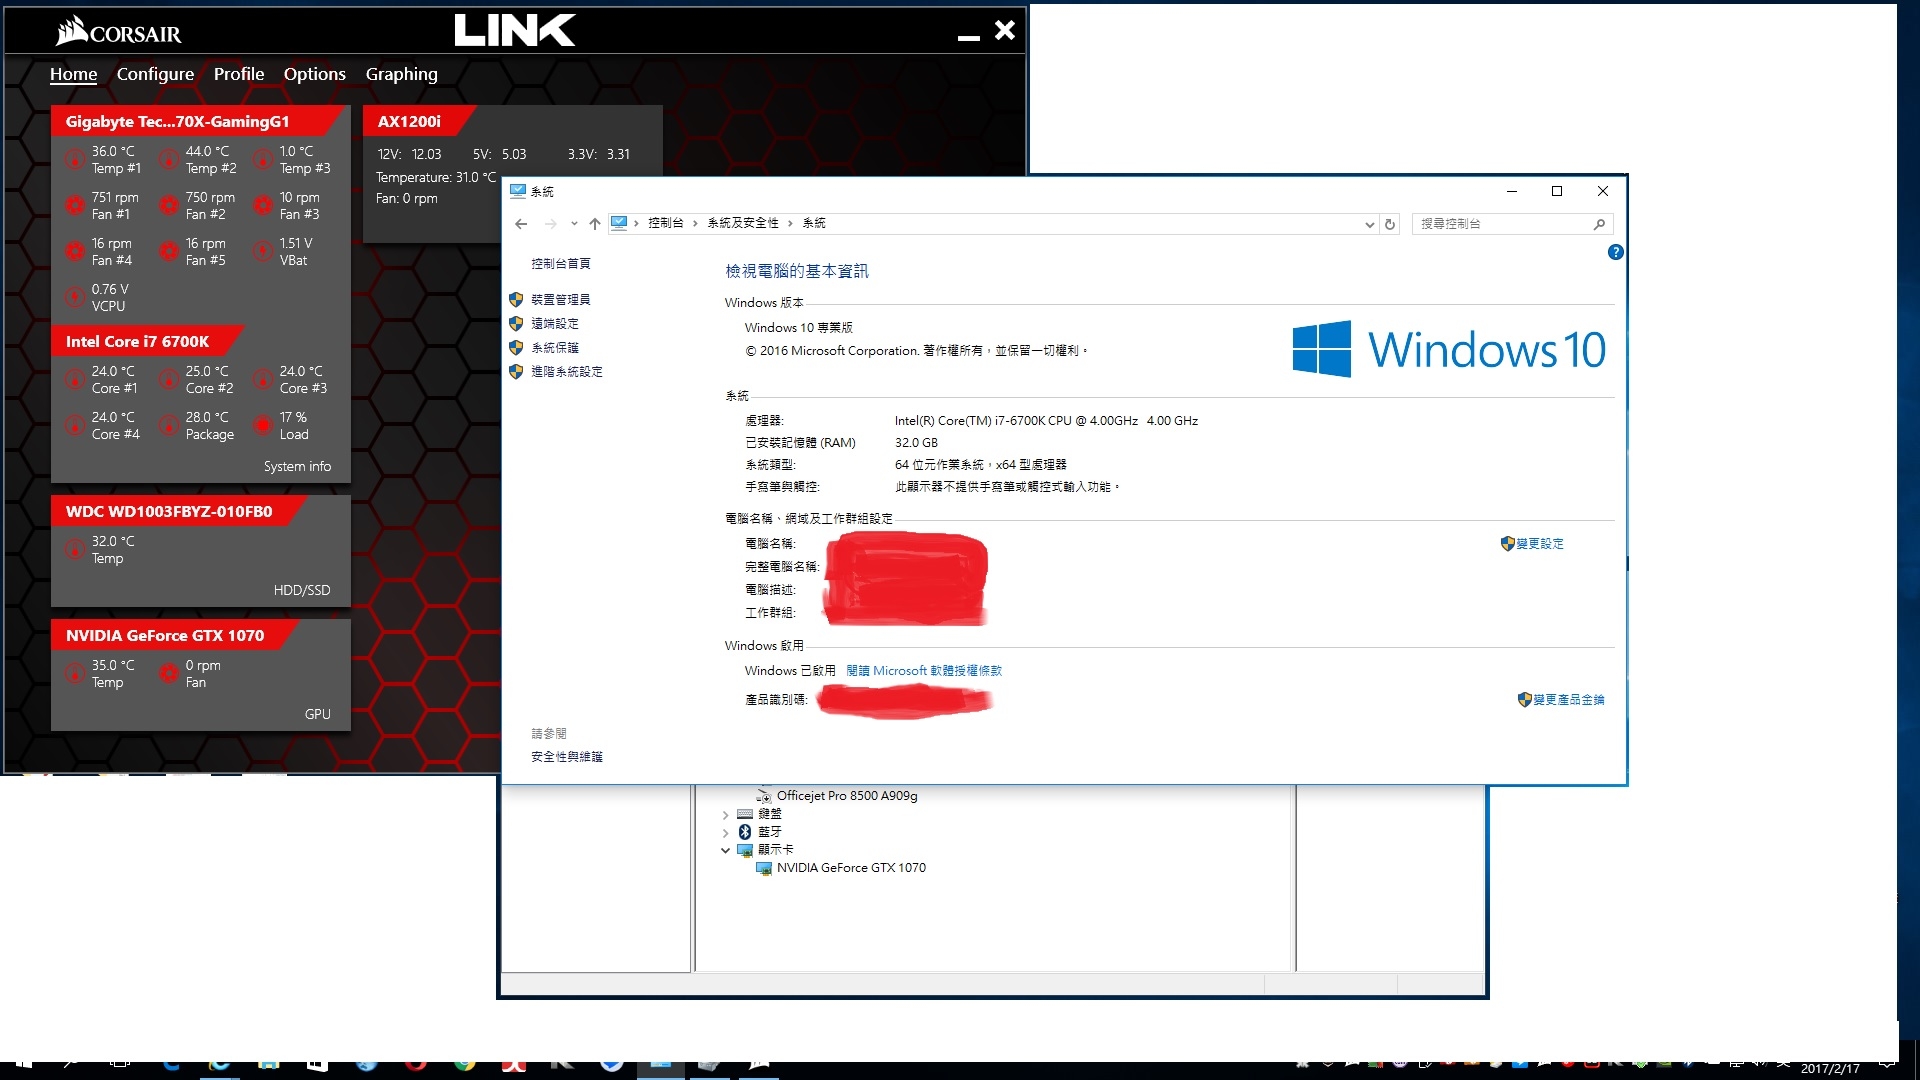Expand the 藍牙 node in Device Manager
The width and height of the screenshot is (1920, 1080).
click(x=725, y=833)
